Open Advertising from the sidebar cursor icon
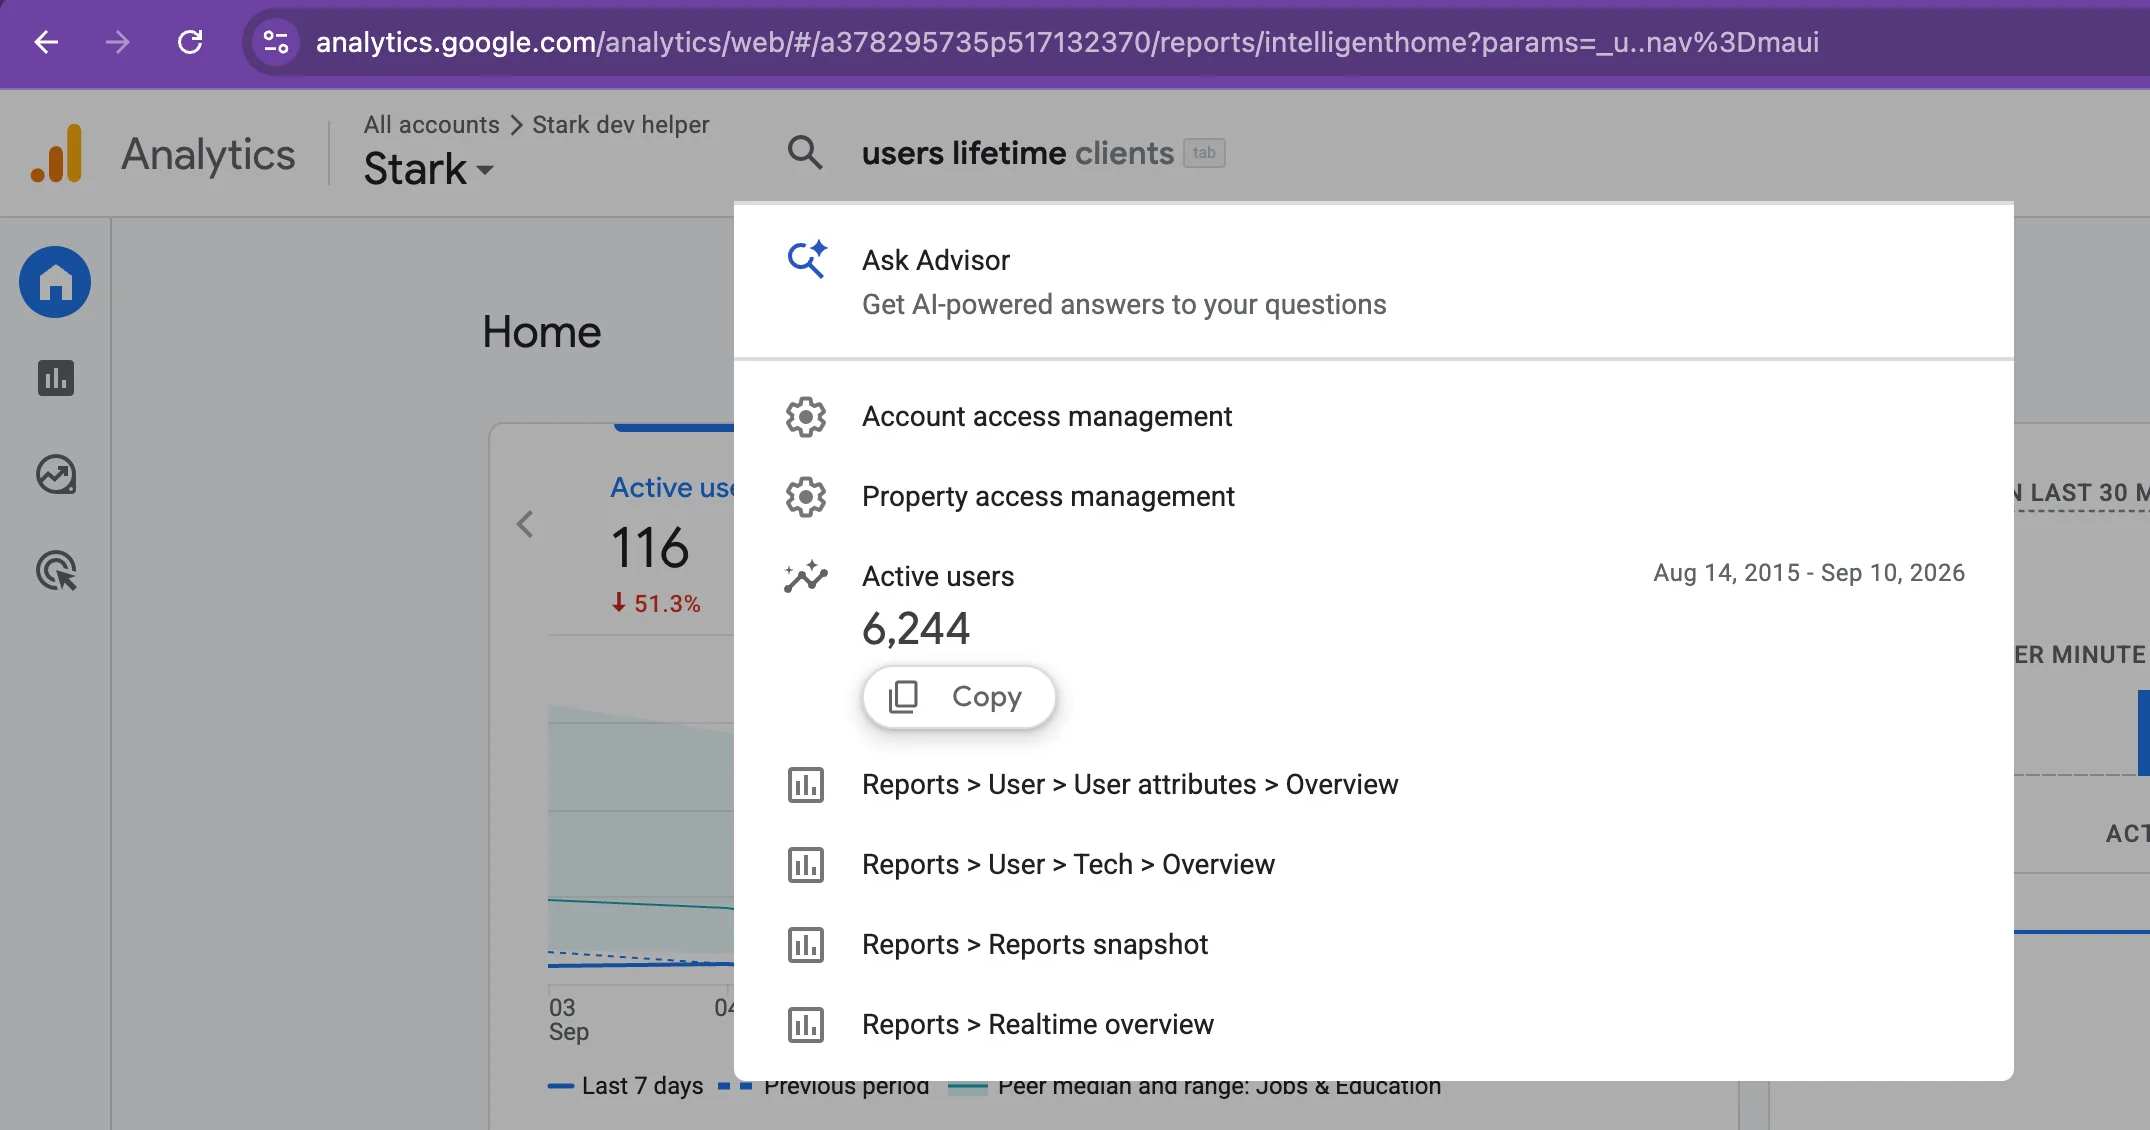The image size is (2150, 1130). (x=56, y=571)
